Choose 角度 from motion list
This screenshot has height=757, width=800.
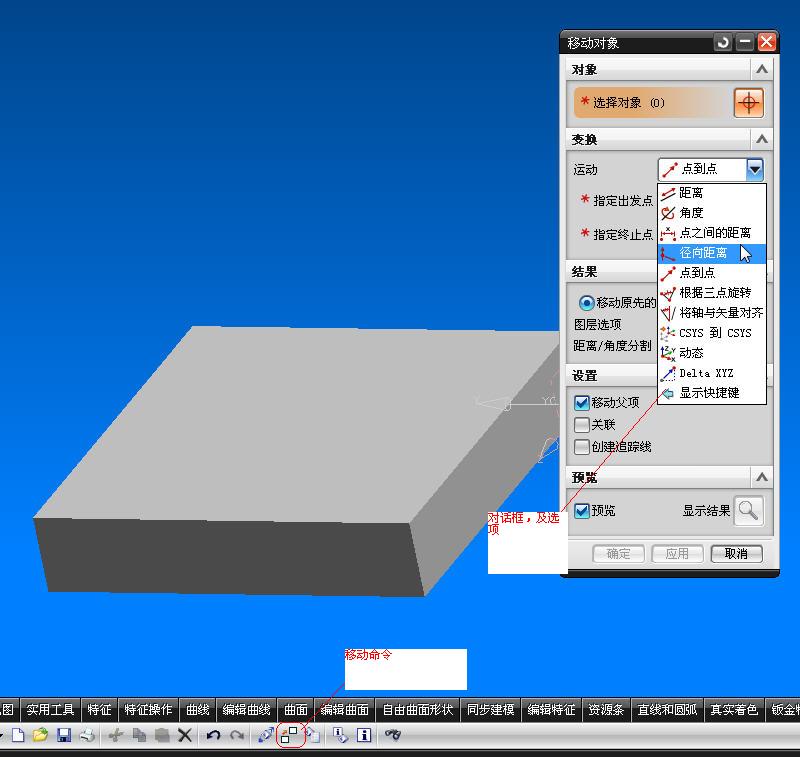712,213
